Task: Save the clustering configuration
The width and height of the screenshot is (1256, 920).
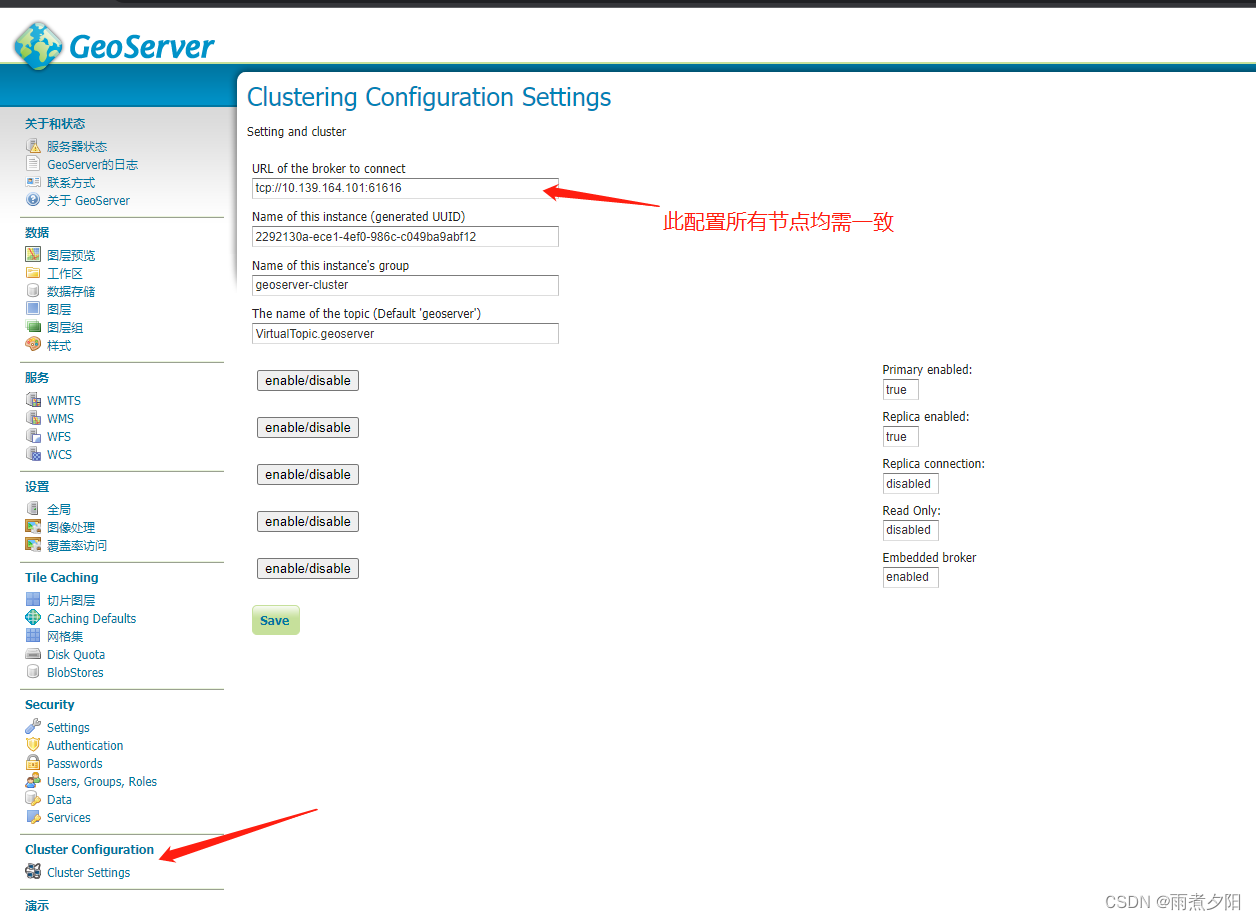Action: point(275,620)
